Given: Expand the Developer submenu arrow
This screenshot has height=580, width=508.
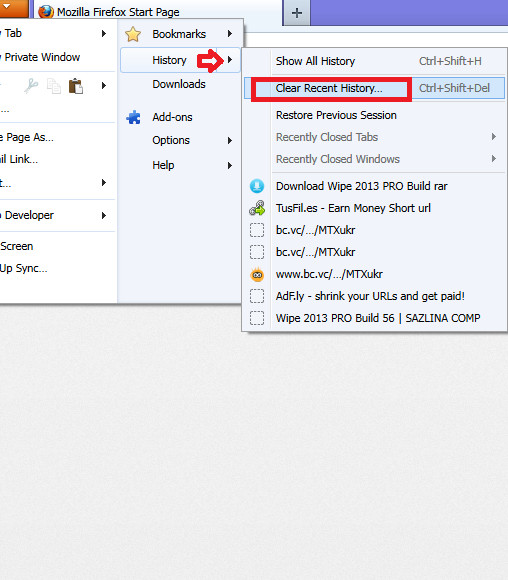Looking at the screenshot, I should pos(104,215).
